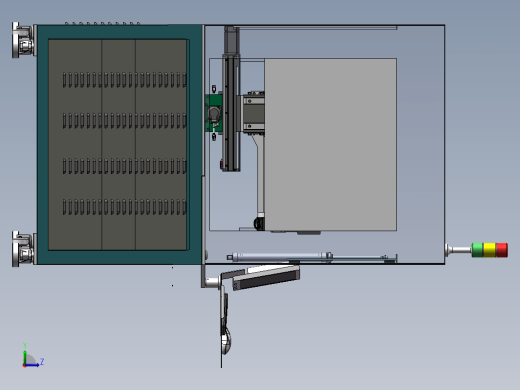Click the green segment of the signal tower light
Viewport: 520px width, 390px height.
(x=477, y=250)
